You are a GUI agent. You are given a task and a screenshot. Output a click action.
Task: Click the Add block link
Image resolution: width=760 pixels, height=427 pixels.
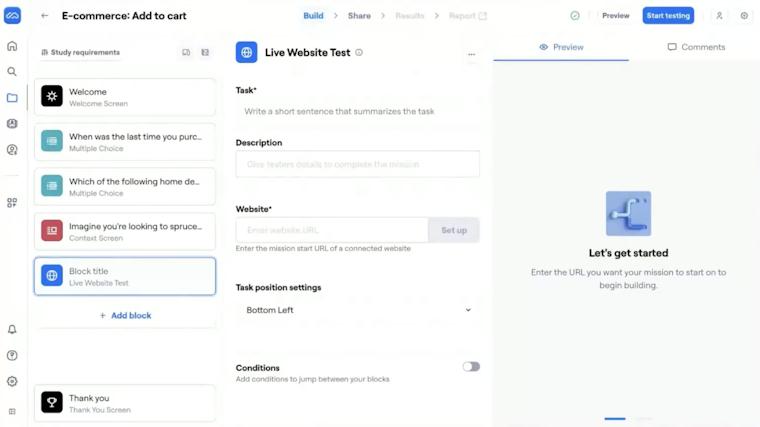click(x=125, y=316)
